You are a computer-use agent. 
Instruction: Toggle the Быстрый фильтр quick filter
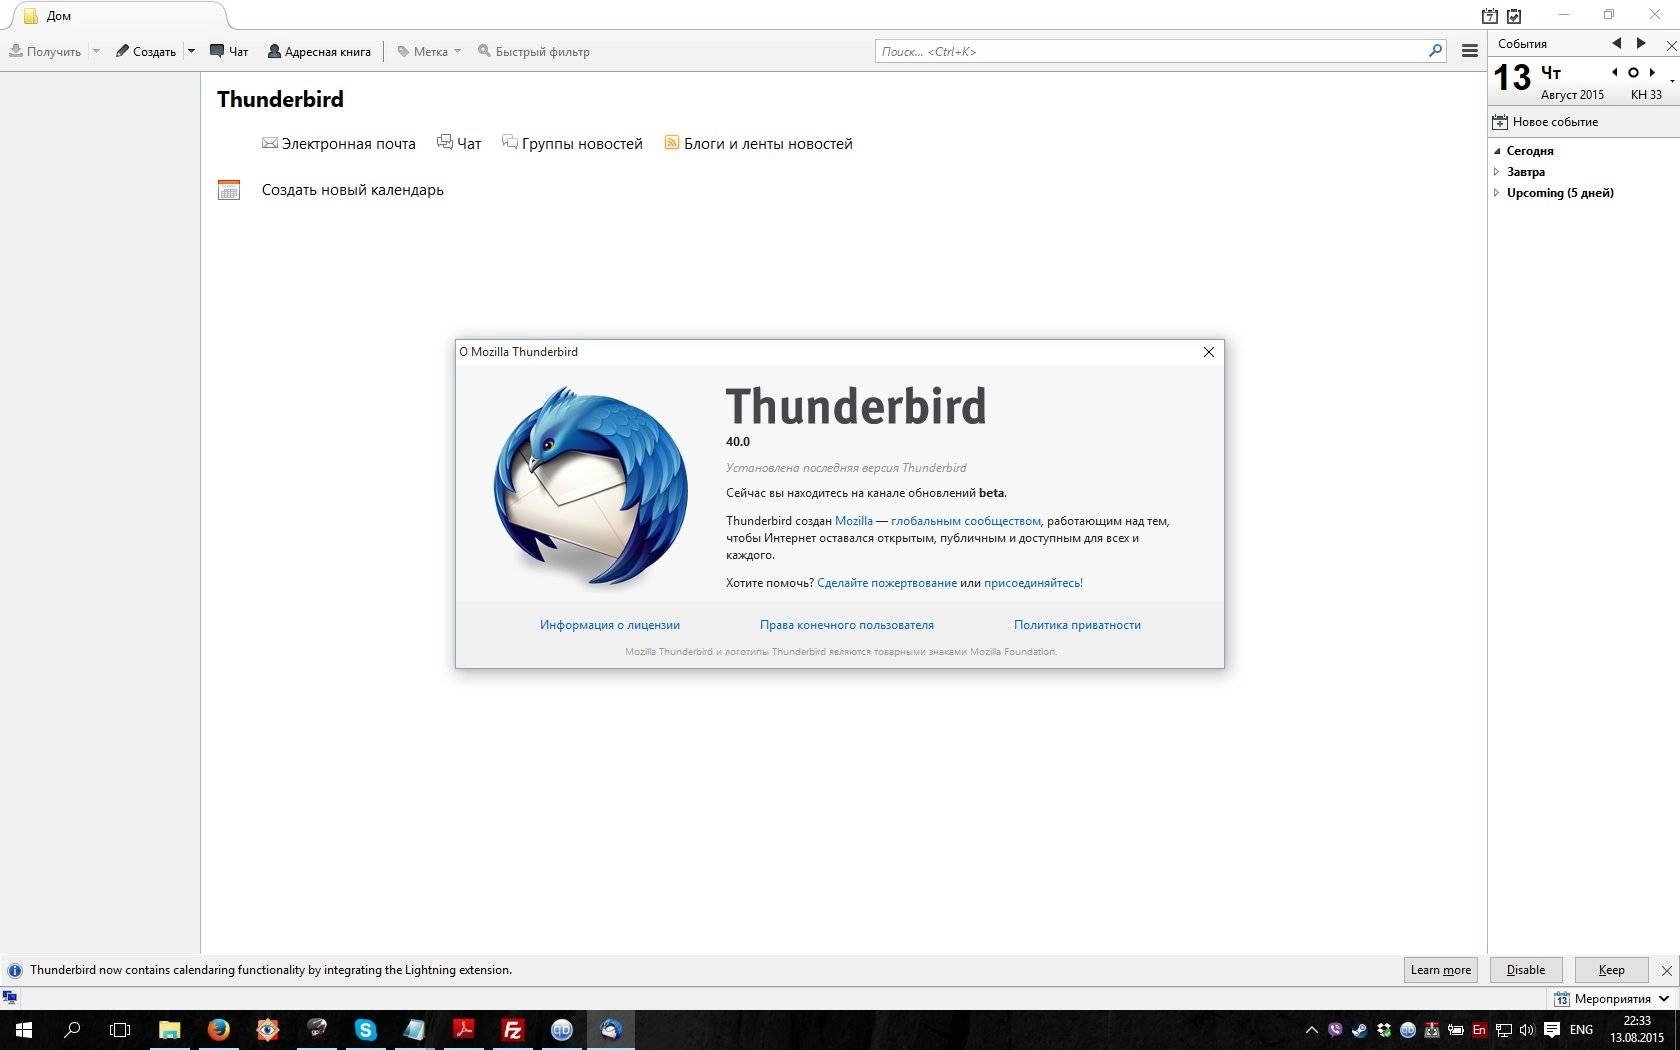click(x=534, y=51)
